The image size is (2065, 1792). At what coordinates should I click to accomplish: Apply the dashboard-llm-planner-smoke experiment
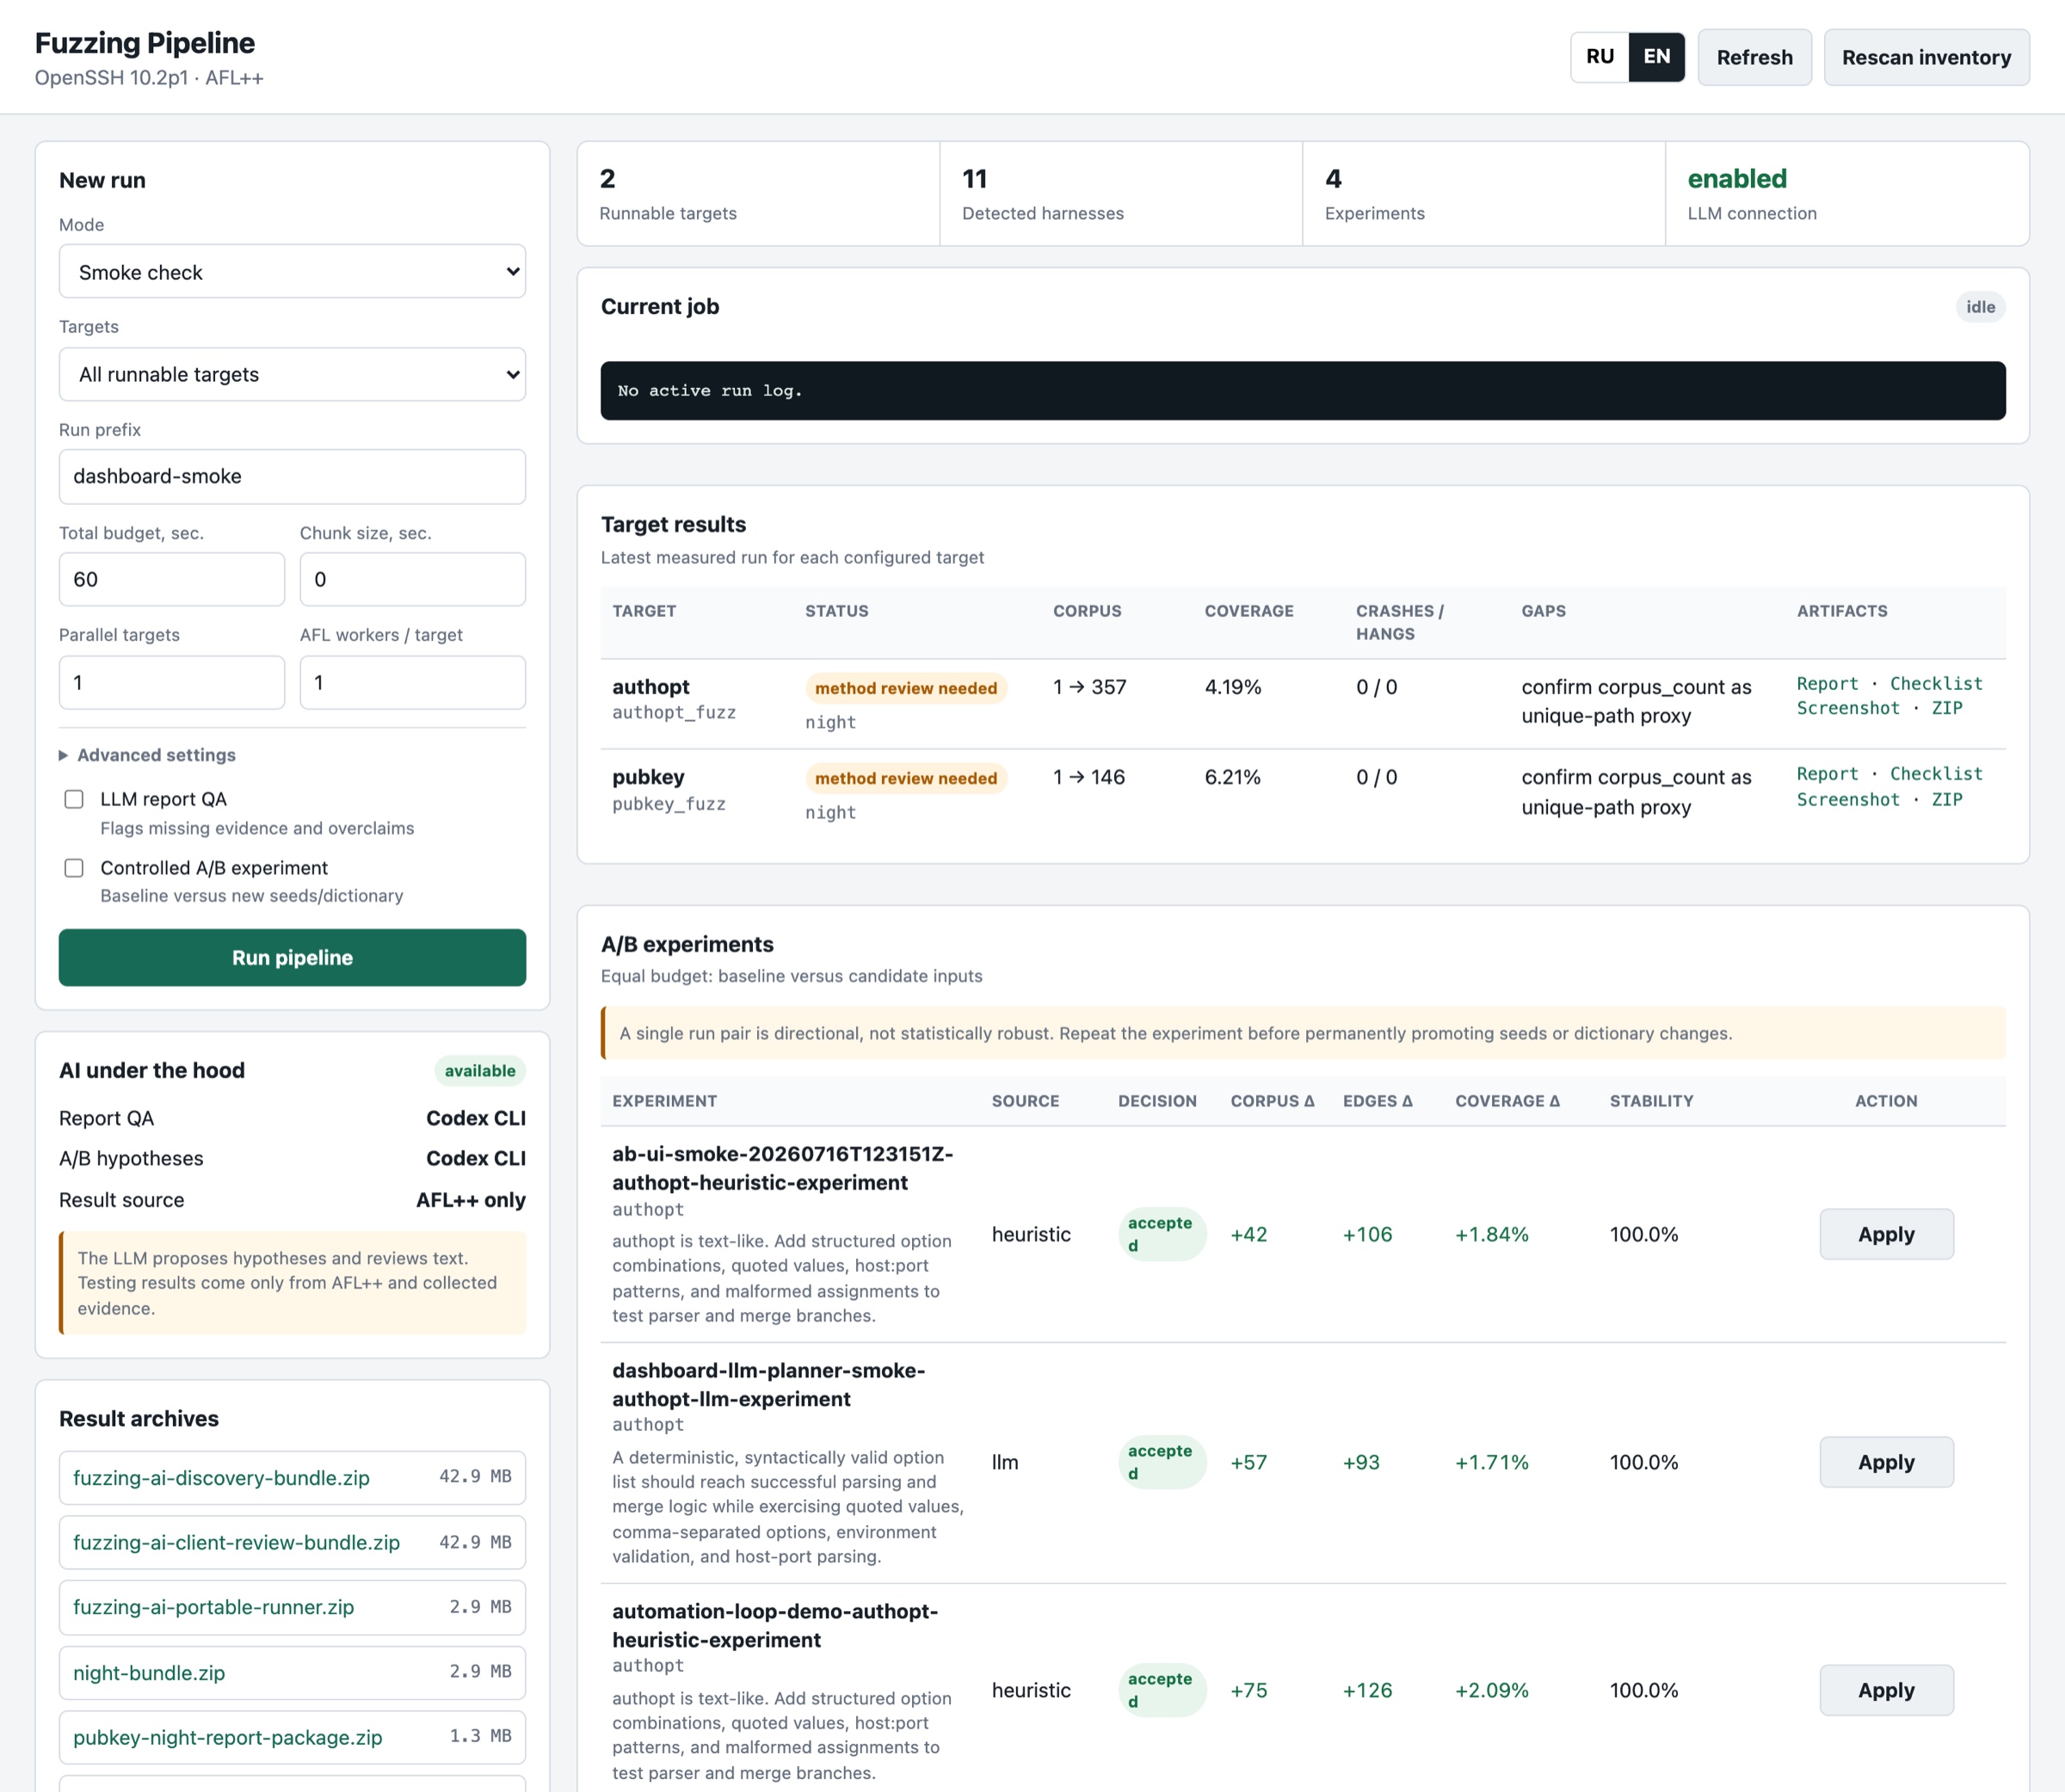[x=1886, y=1462]
